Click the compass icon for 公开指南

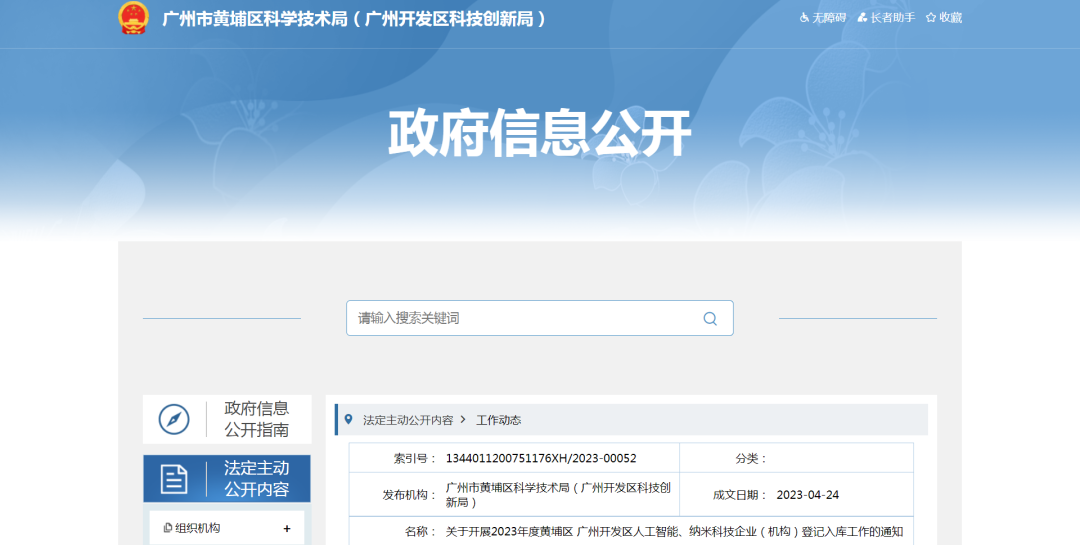tap(174, 419)
